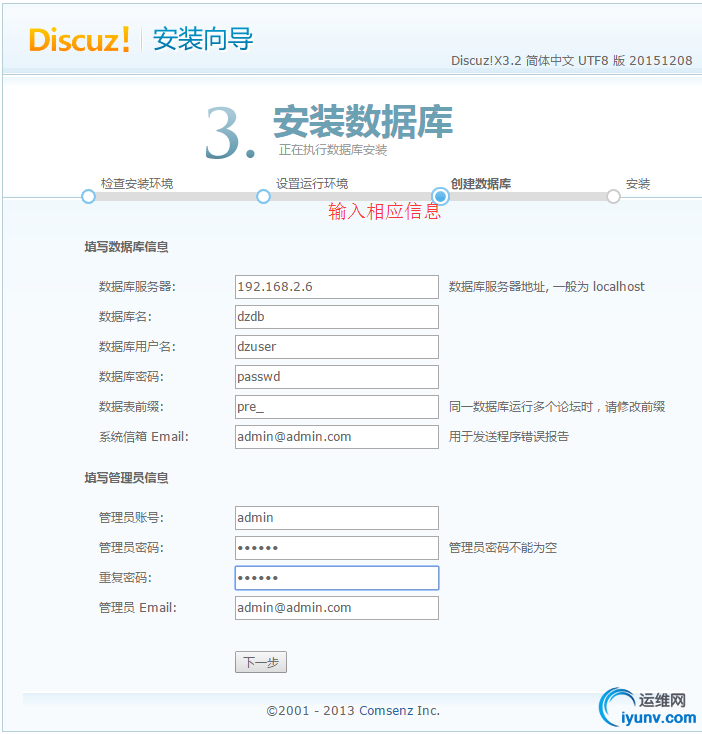Click the 管理员账号 label

point(131,517)
